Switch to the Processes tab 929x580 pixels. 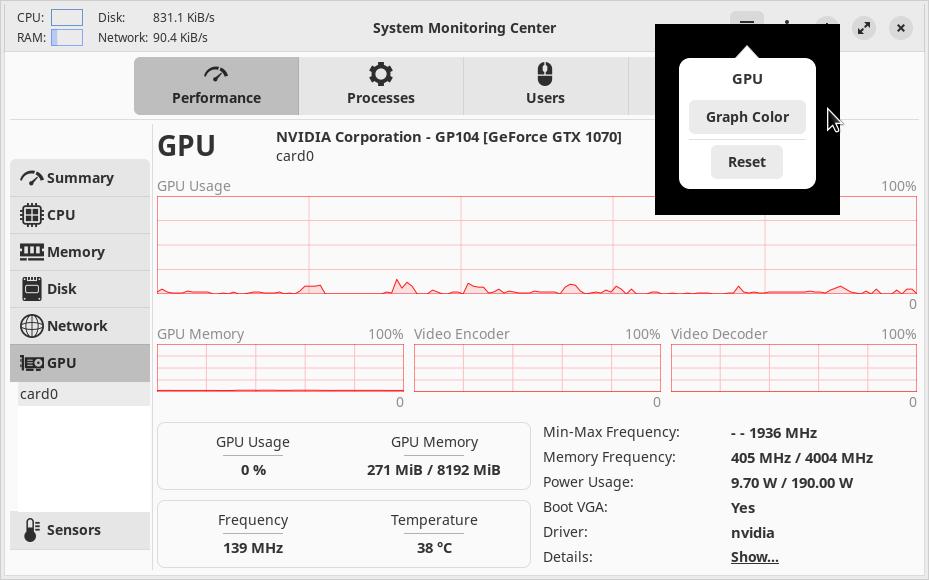381,86
